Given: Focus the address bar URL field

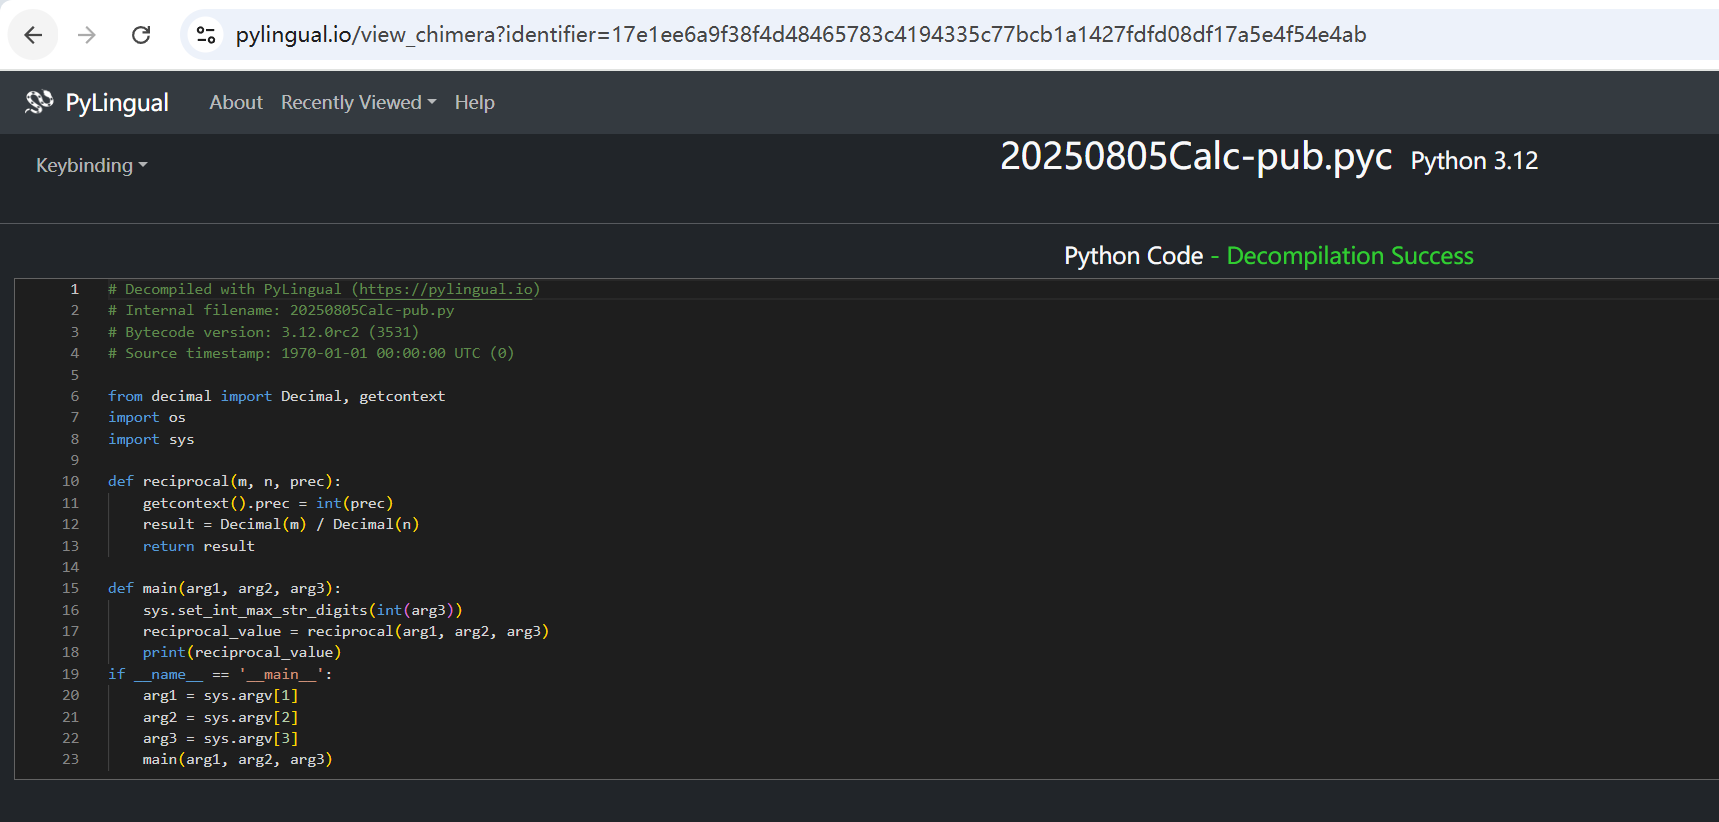Looking at the screenshot, I should (x=800, y=35).
